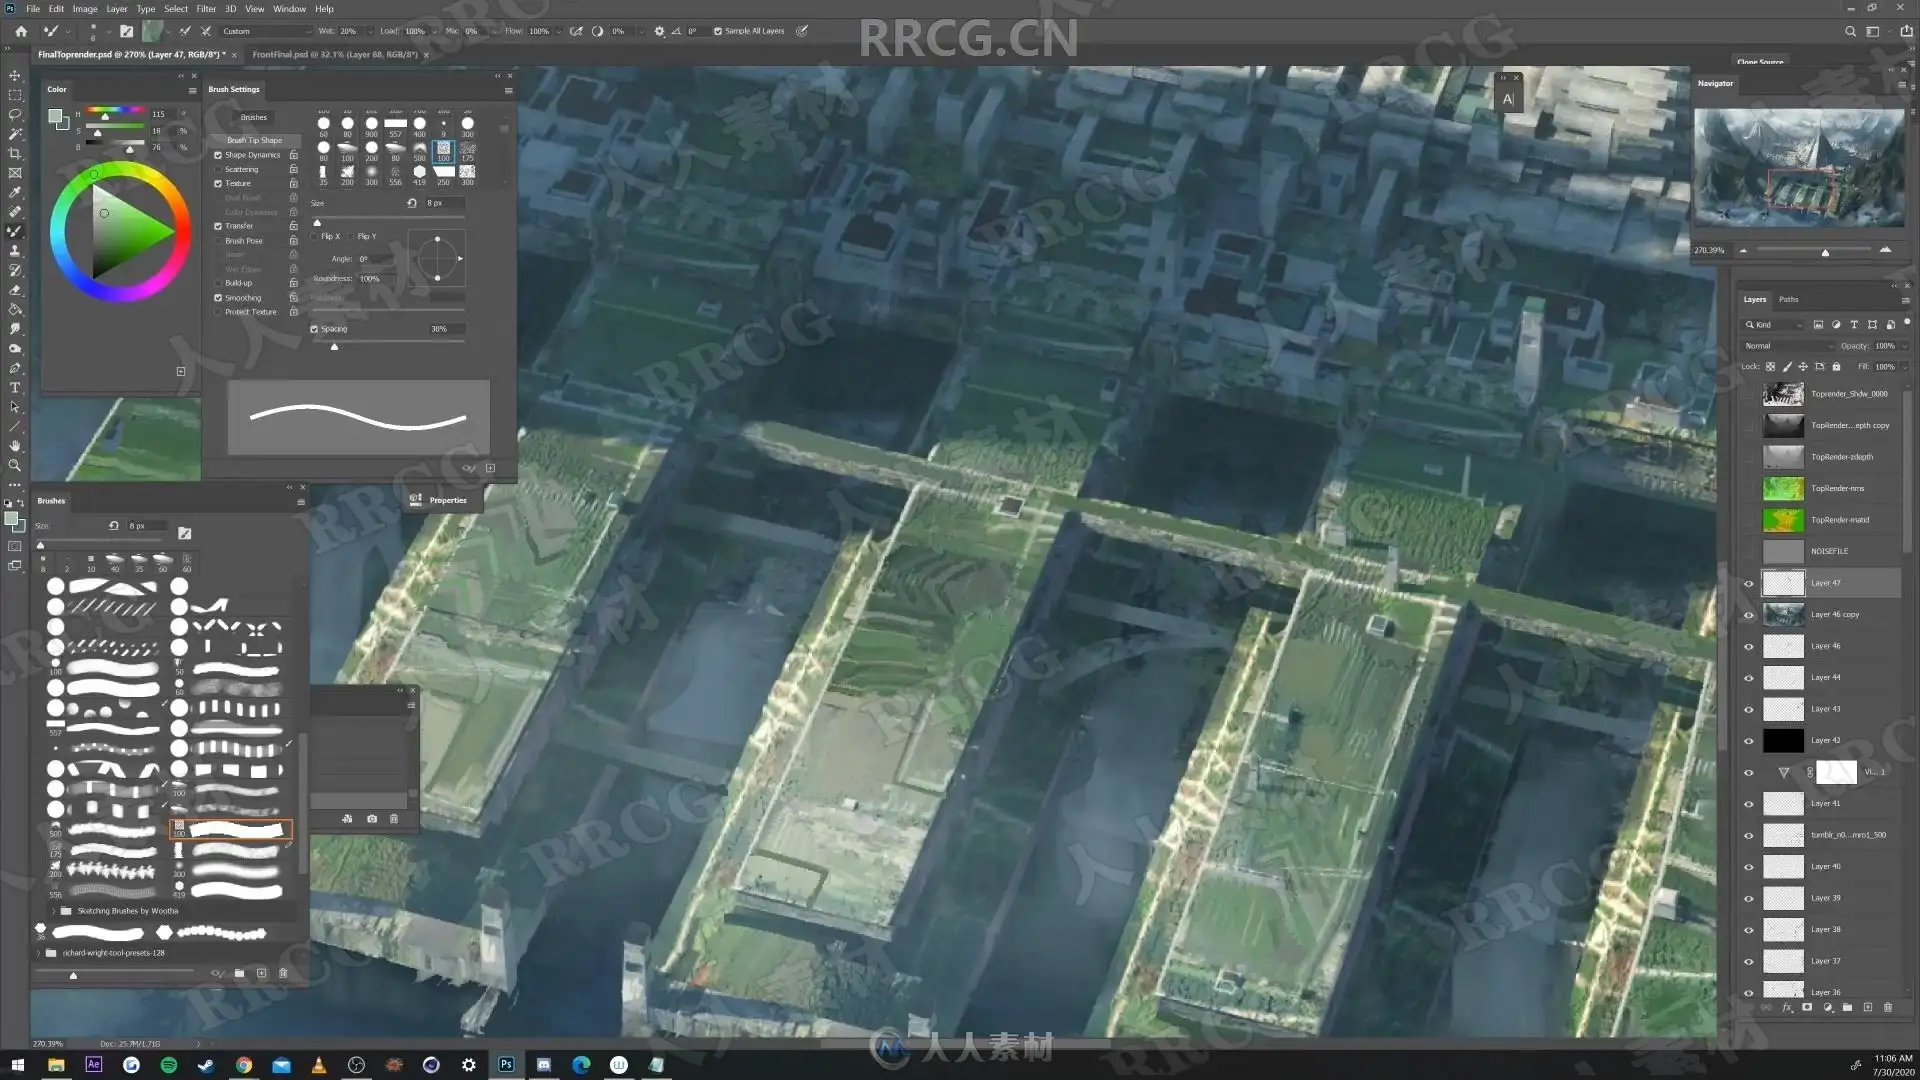Image resolution: width=1920 pixels, height=1080 pixels.
Task: Hide Layer 44 visibility eye
Action: click(x=1749, y=678)
